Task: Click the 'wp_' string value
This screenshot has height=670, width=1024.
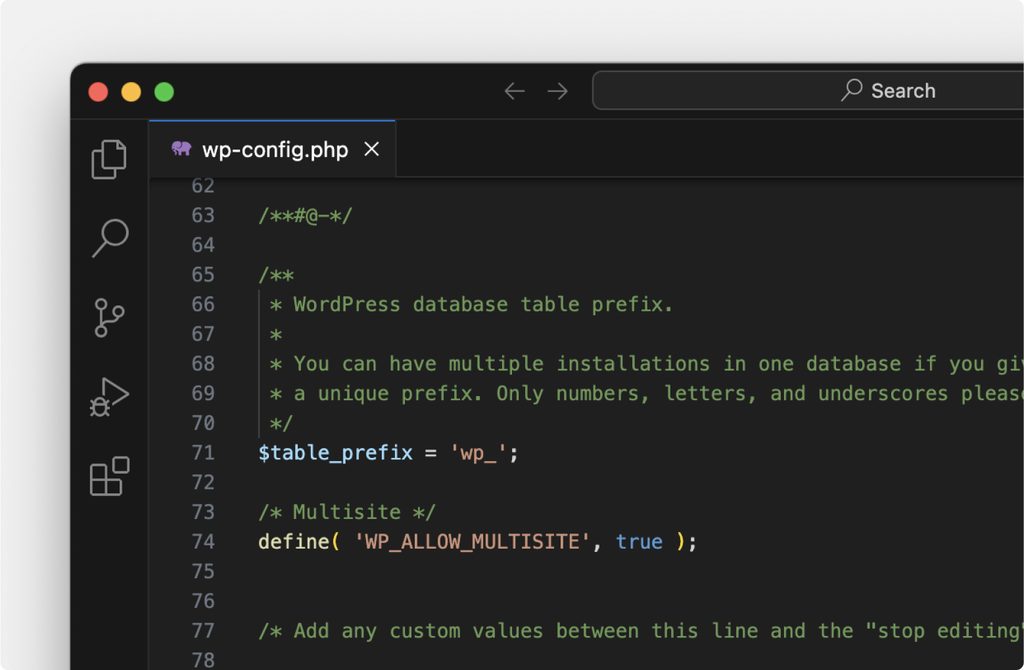Action: click(x=478, y=453)
